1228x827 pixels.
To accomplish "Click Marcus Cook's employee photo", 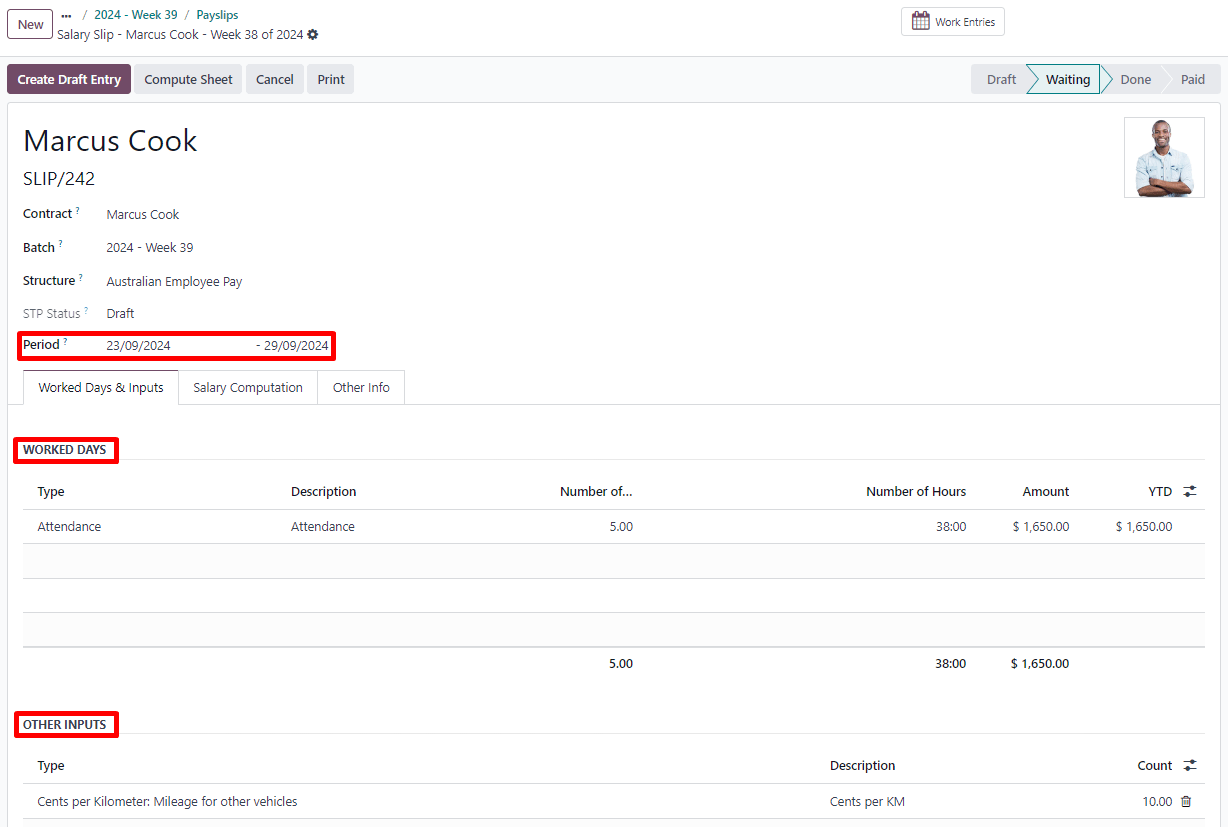I will pos(1163,158).
